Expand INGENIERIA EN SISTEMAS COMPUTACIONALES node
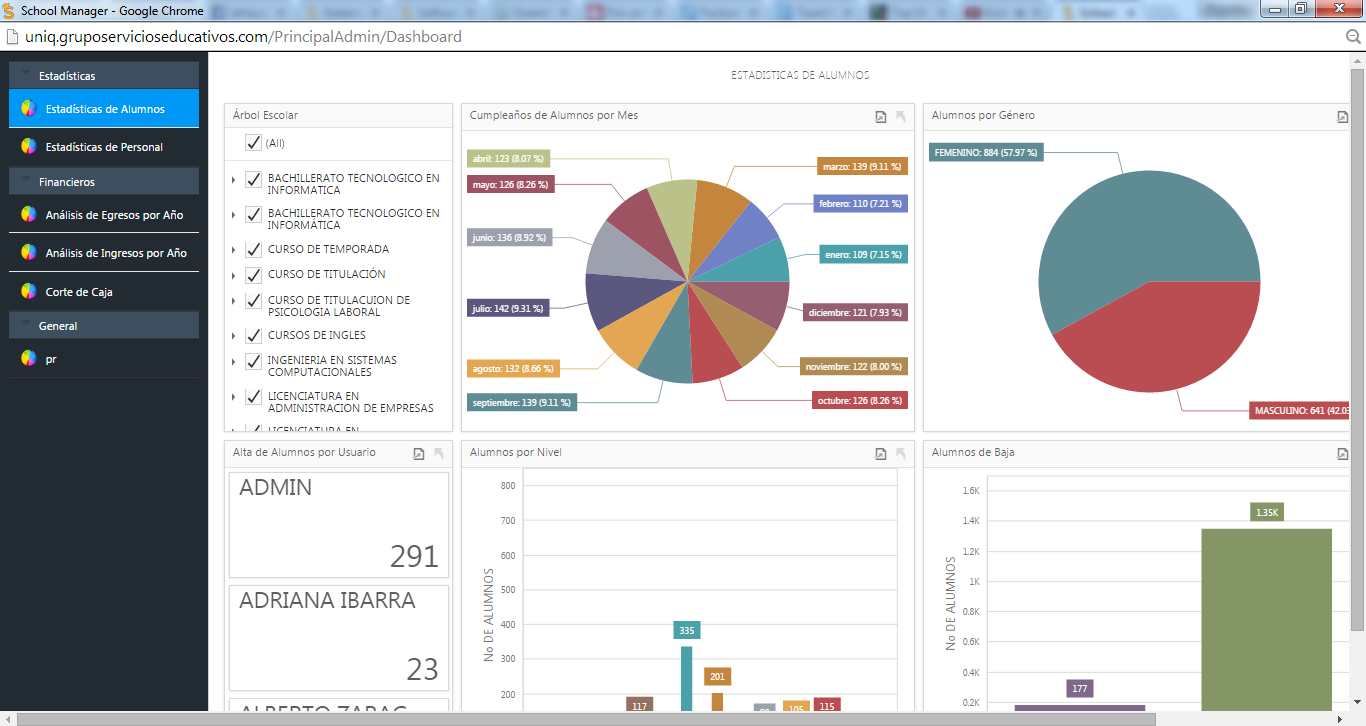1366x726 pixels. pos(234,361)
